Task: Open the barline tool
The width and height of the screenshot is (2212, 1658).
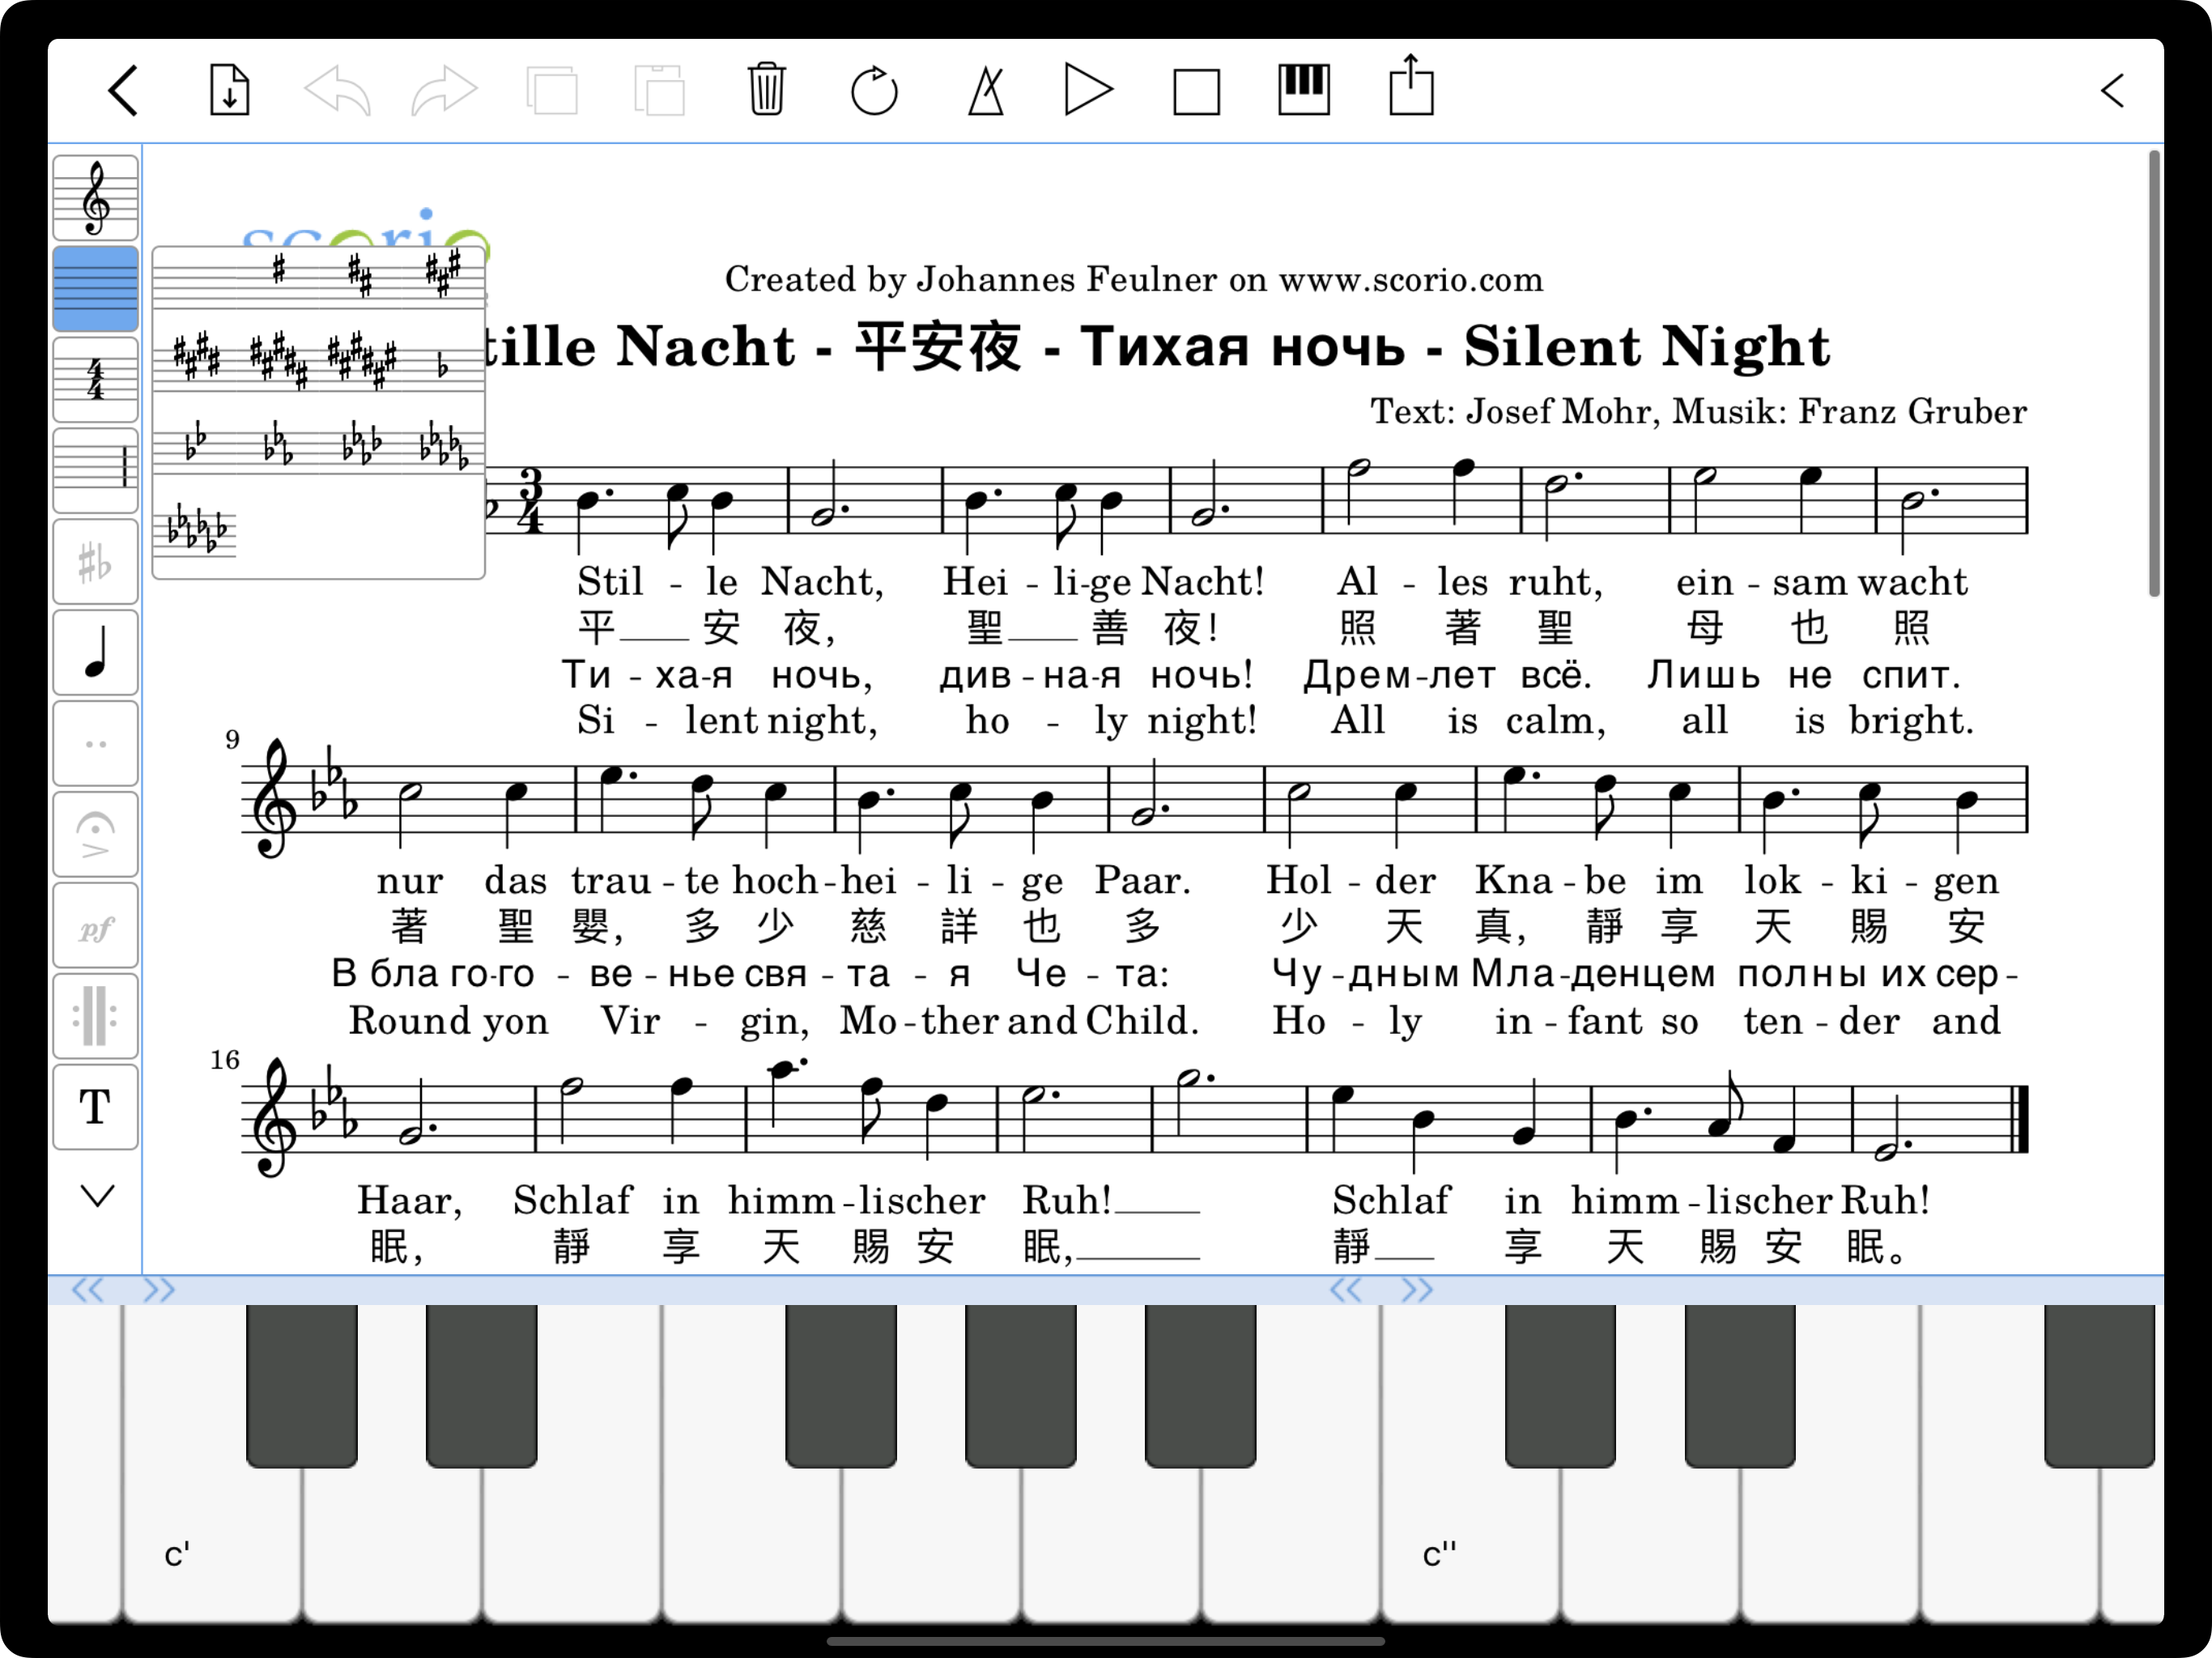Action: (x=95, y=471)
